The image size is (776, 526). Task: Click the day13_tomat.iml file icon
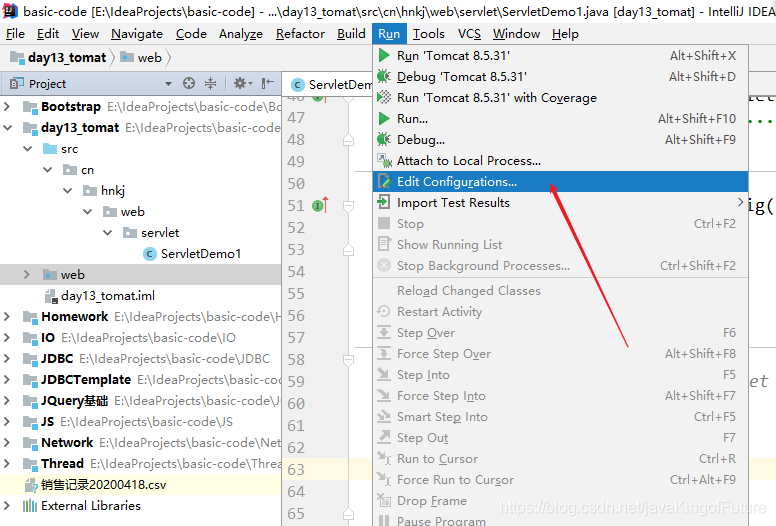(x=50, y=296)
